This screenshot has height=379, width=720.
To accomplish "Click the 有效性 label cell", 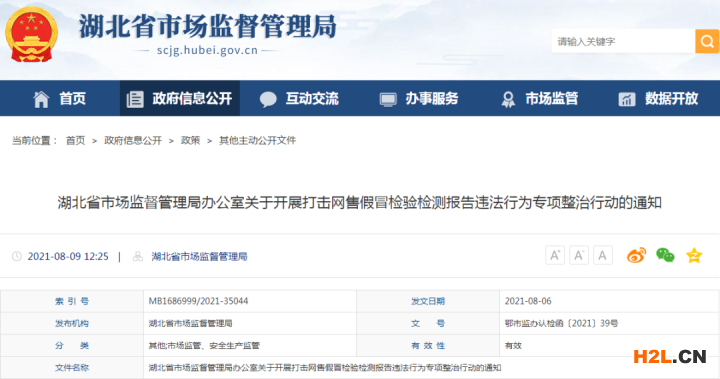I will [428, 345].
